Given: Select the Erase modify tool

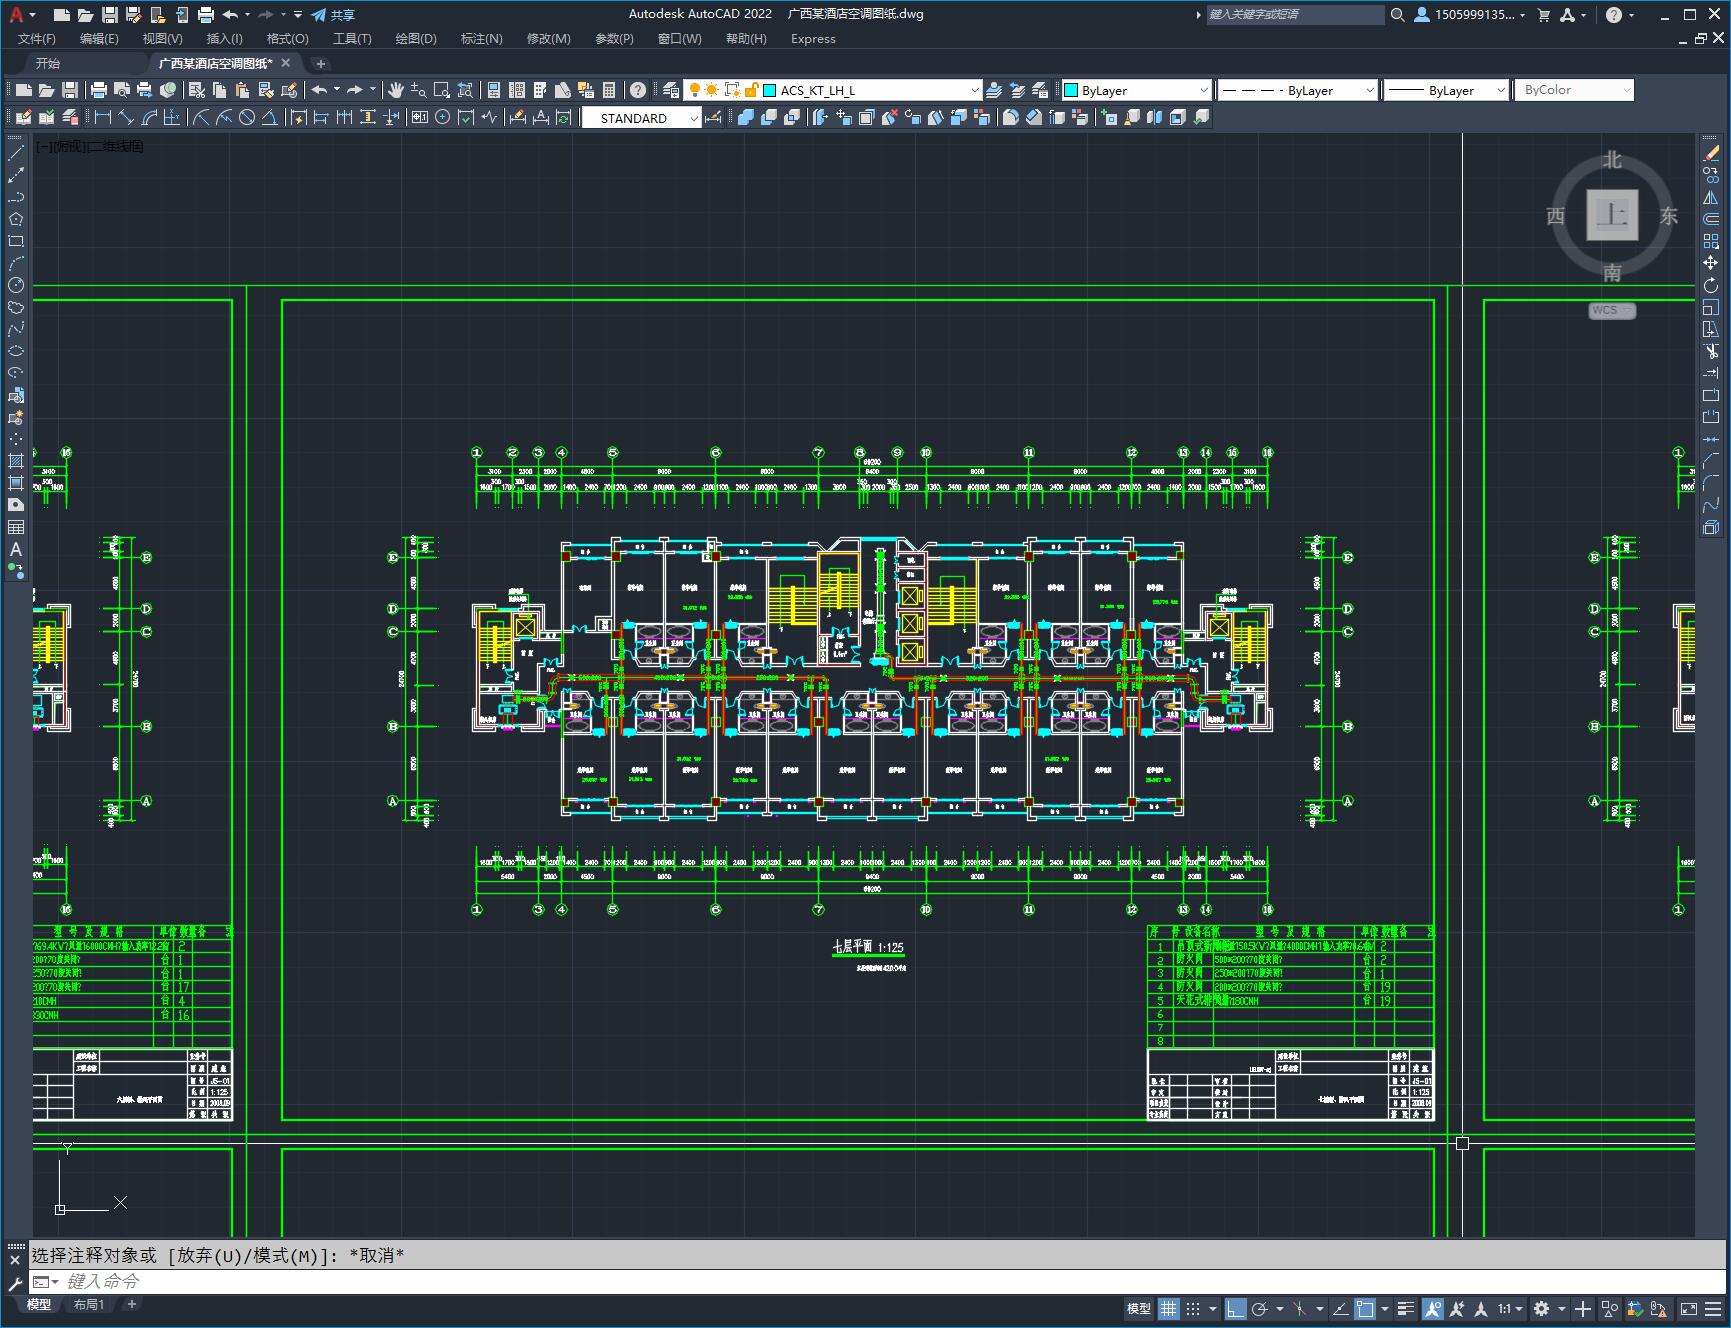Looking at the screenshot, I should point(1711,153).
